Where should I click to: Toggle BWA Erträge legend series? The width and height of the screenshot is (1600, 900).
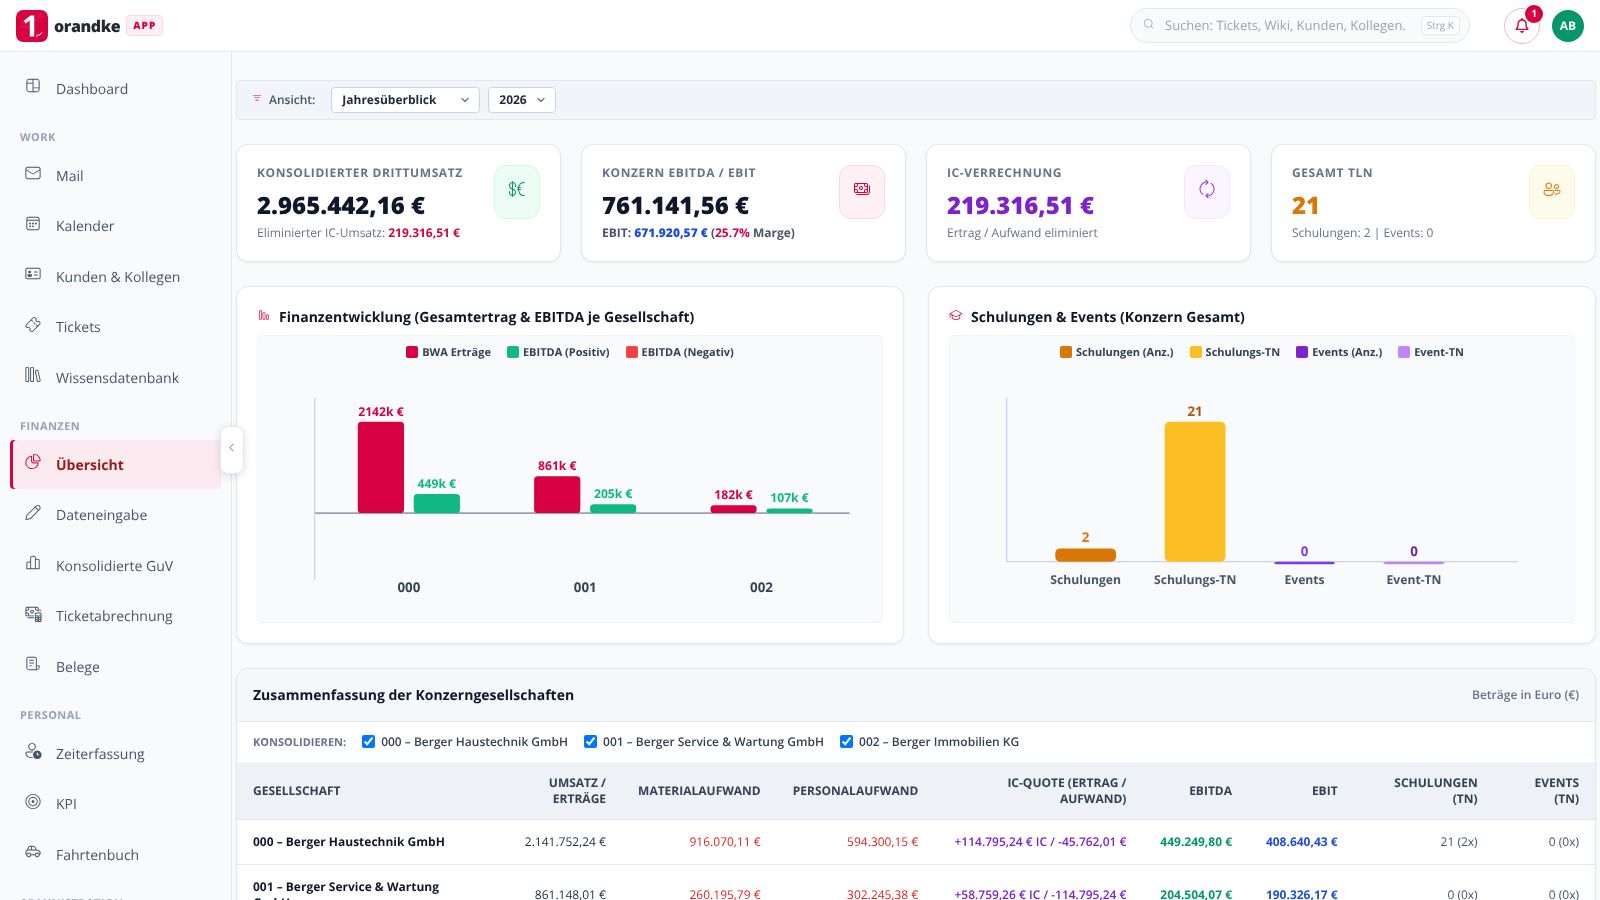point(448,352)
